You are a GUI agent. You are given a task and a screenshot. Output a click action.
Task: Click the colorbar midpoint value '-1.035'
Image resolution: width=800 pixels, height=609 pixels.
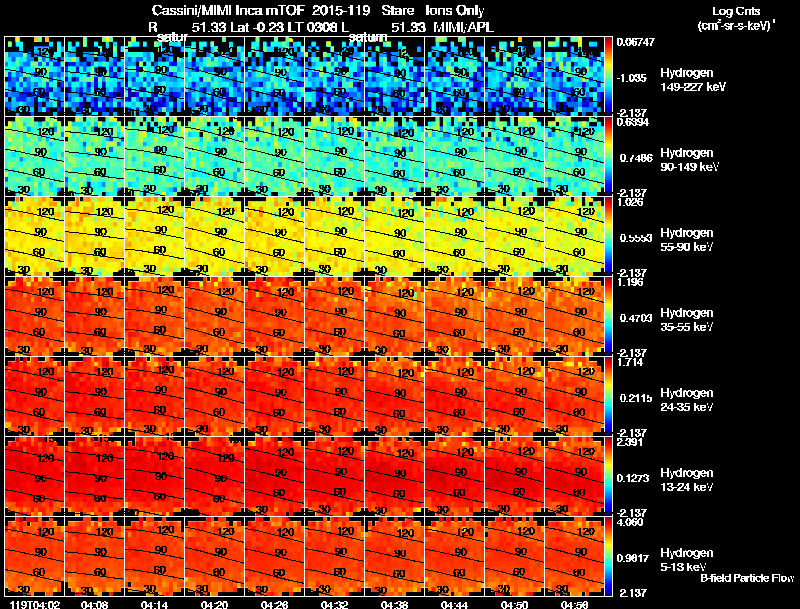coord(632,78)
